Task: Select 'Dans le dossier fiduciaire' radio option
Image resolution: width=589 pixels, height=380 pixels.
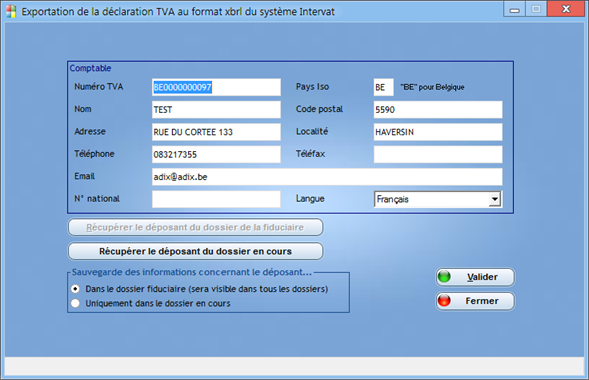Action: [76, 289]
